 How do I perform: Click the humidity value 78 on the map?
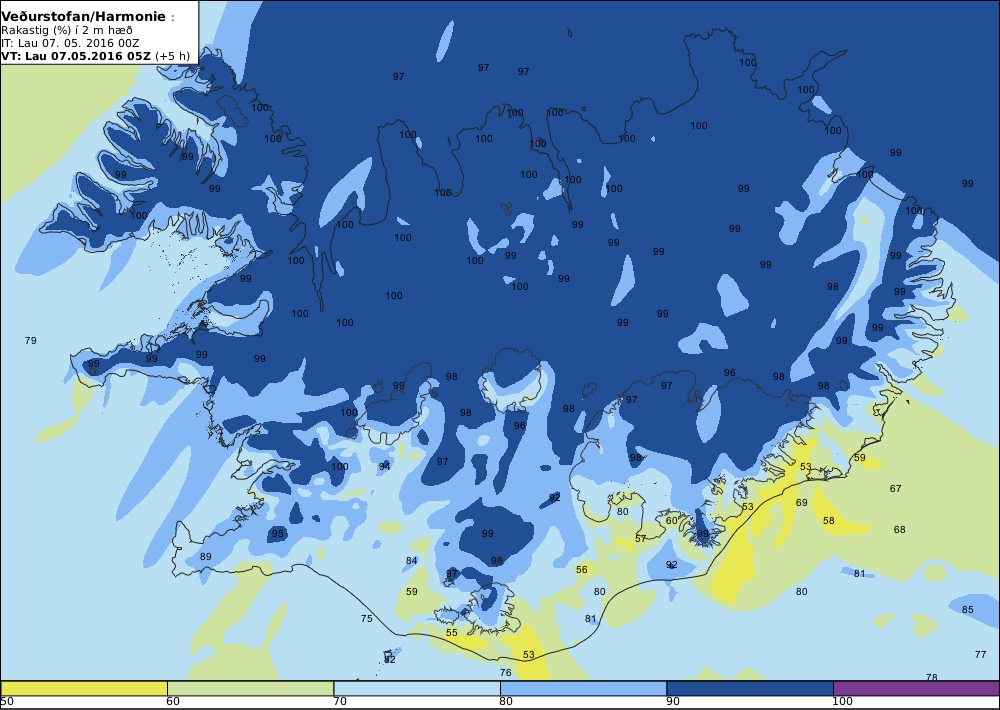pos(932,677)
